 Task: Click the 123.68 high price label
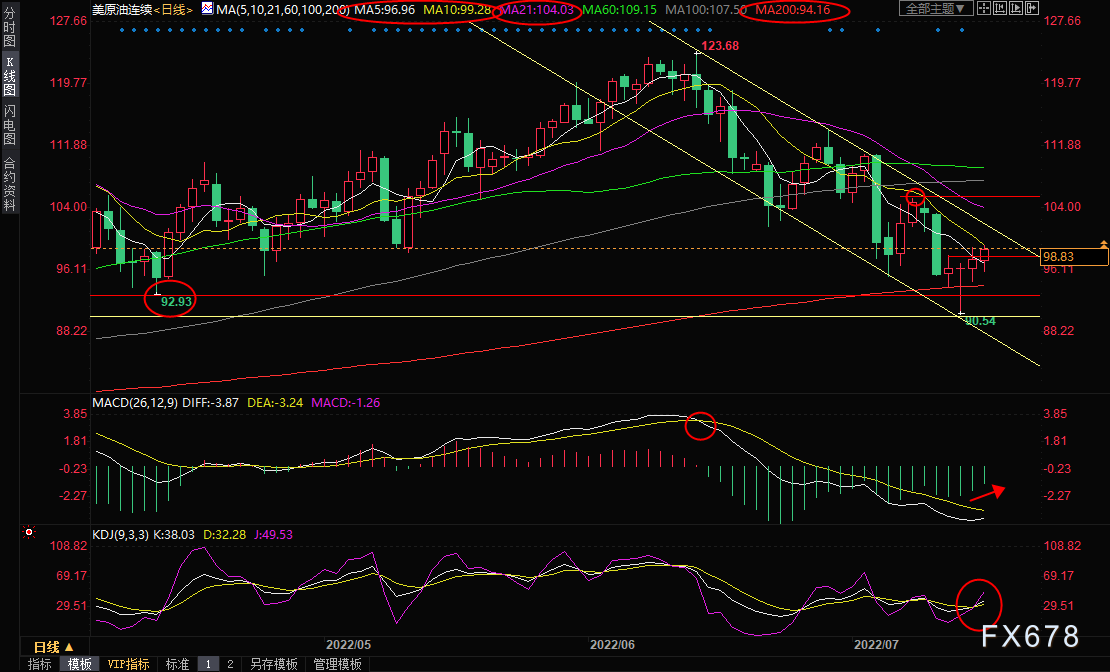(x=720, y=45)
